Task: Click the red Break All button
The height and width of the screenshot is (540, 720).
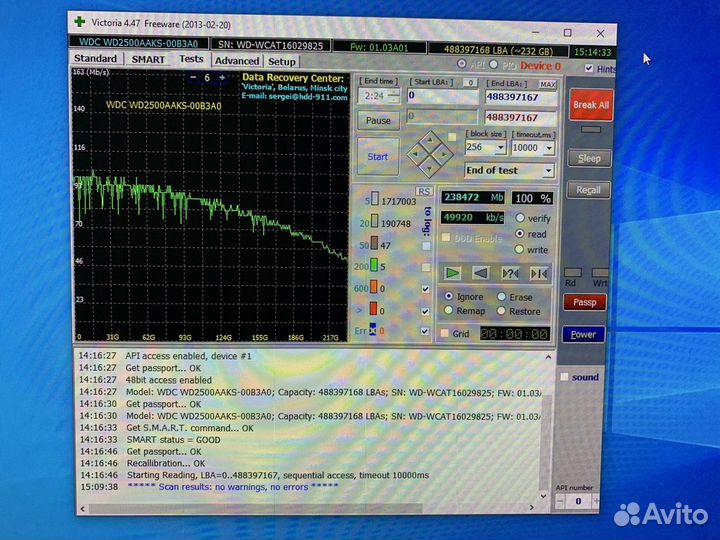Action: (590, 105)
